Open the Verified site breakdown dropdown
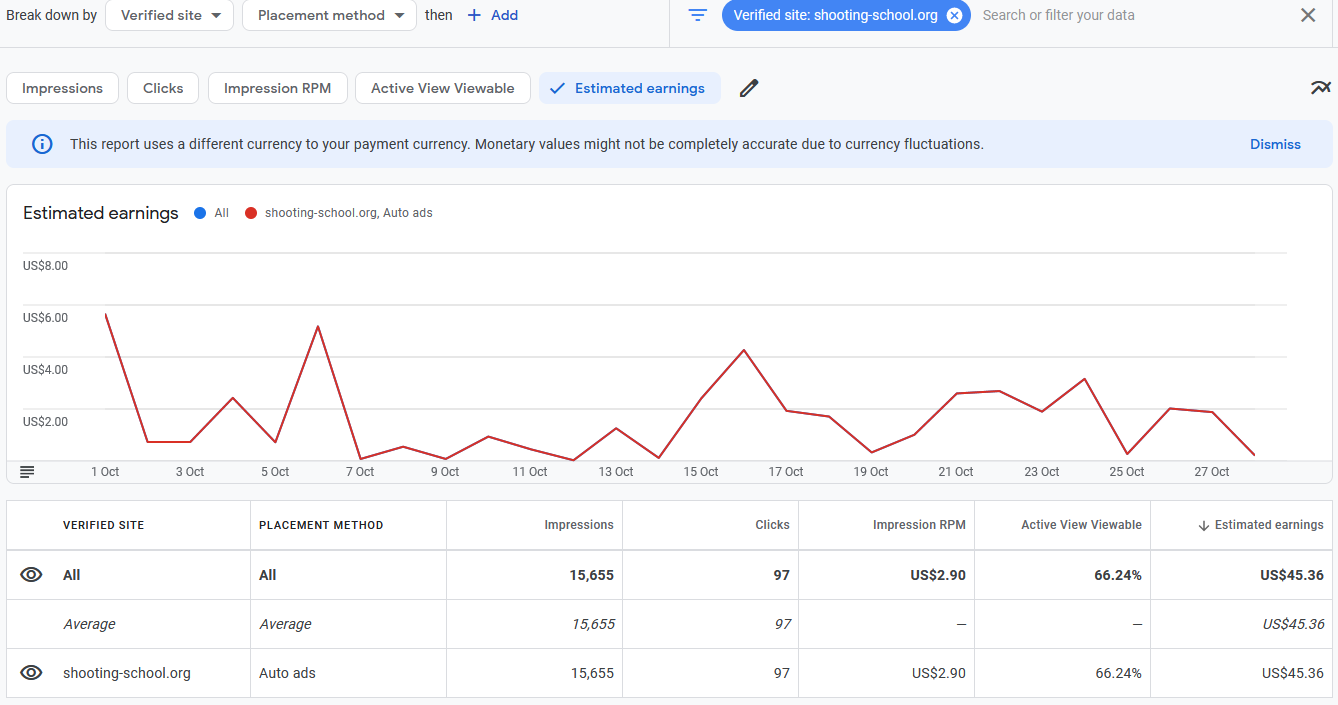This screenshot has height=705, width=1338. coord(169,15)
